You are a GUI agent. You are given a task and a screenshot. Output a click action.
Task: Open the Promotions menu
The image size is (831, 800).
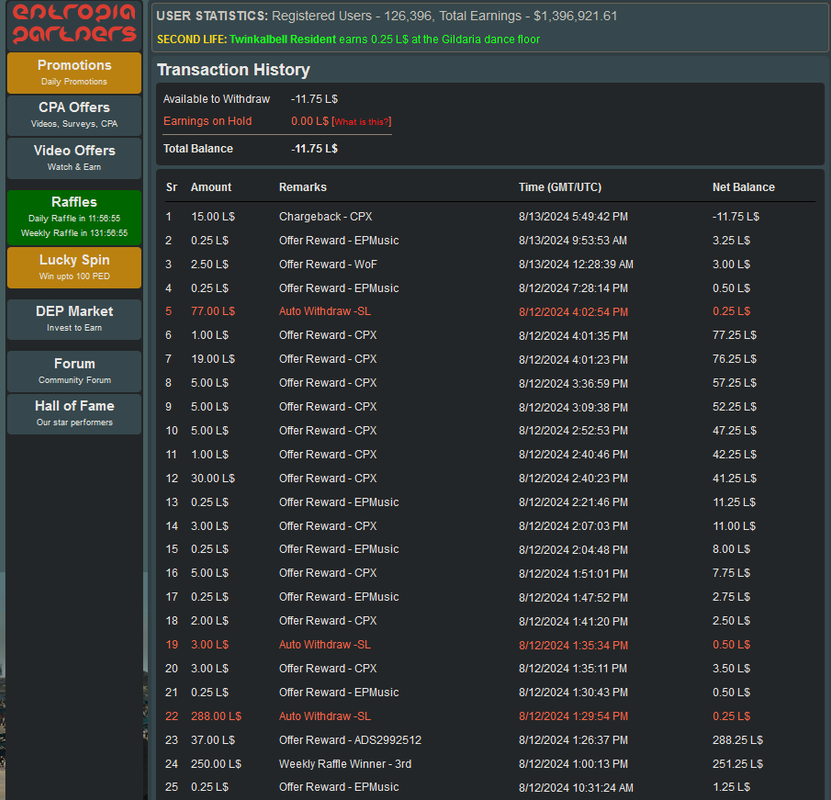pyautogui.click(x=74, y=73)
